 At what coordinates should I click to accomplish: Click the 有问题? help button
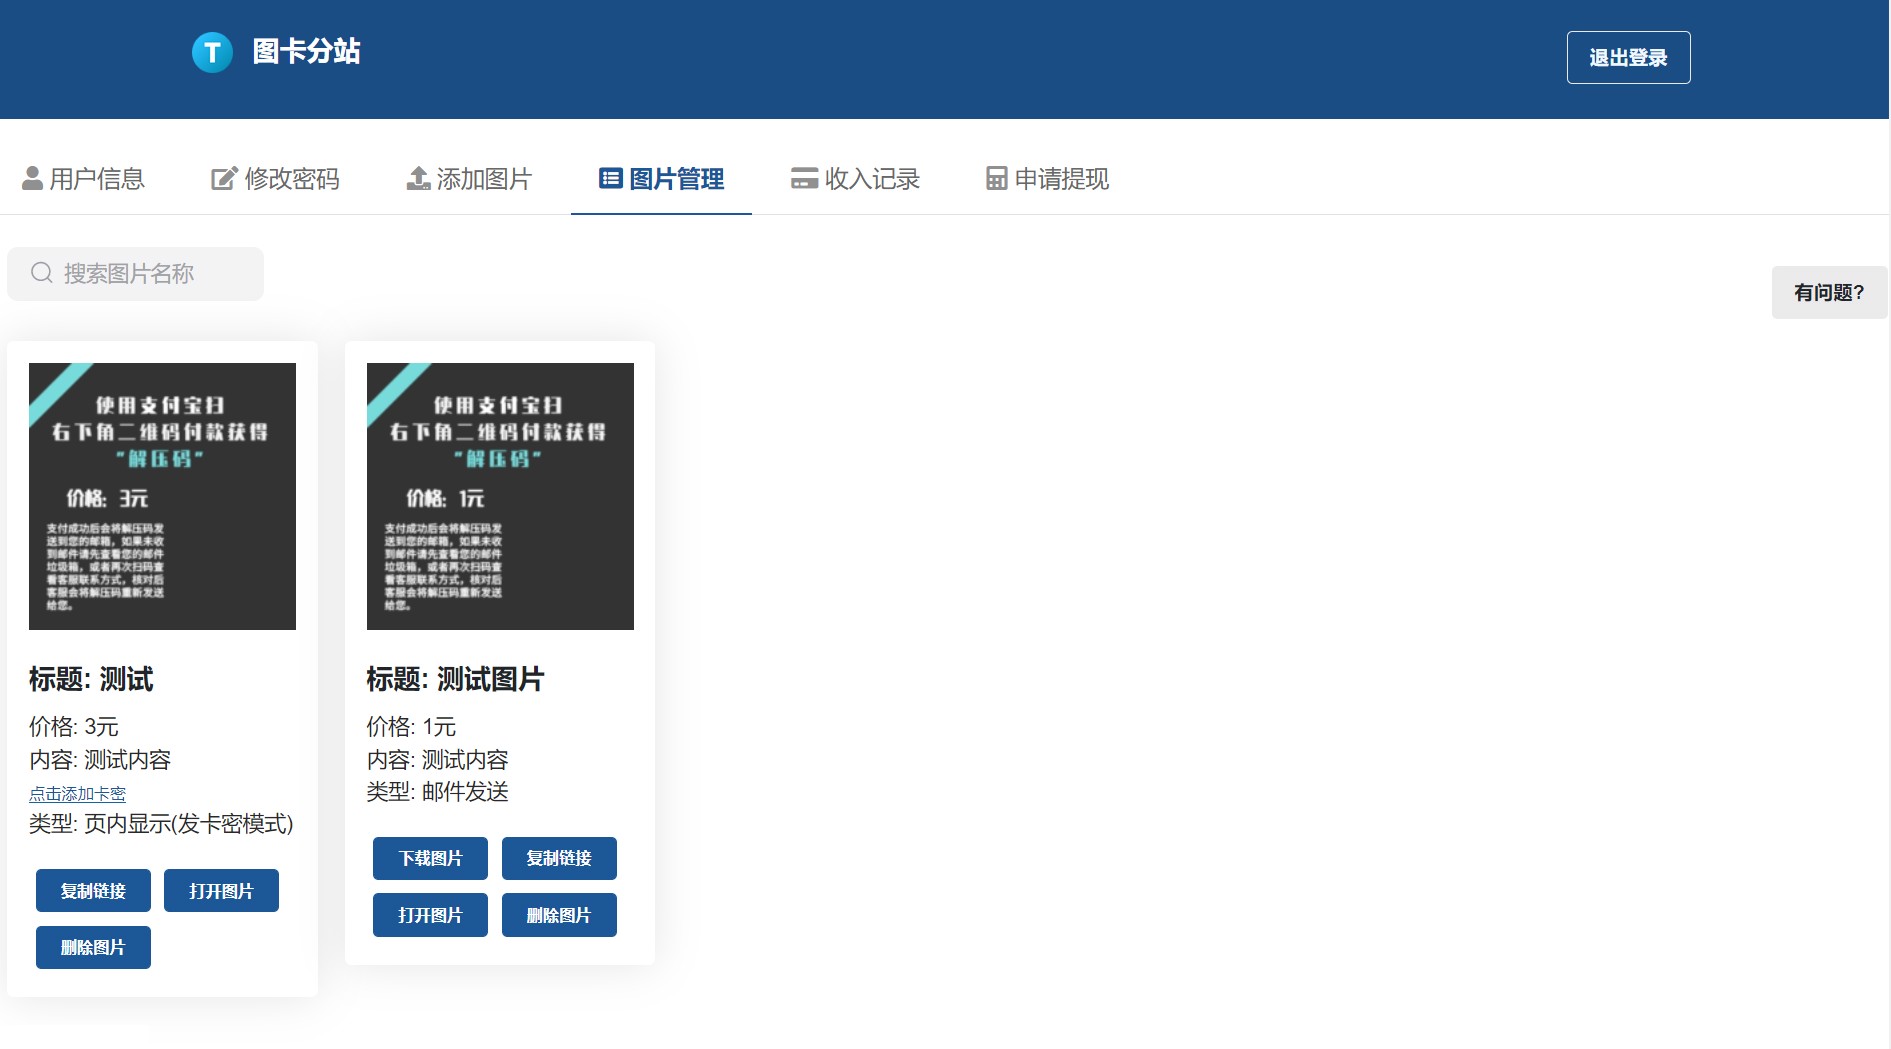(1828, 292)
